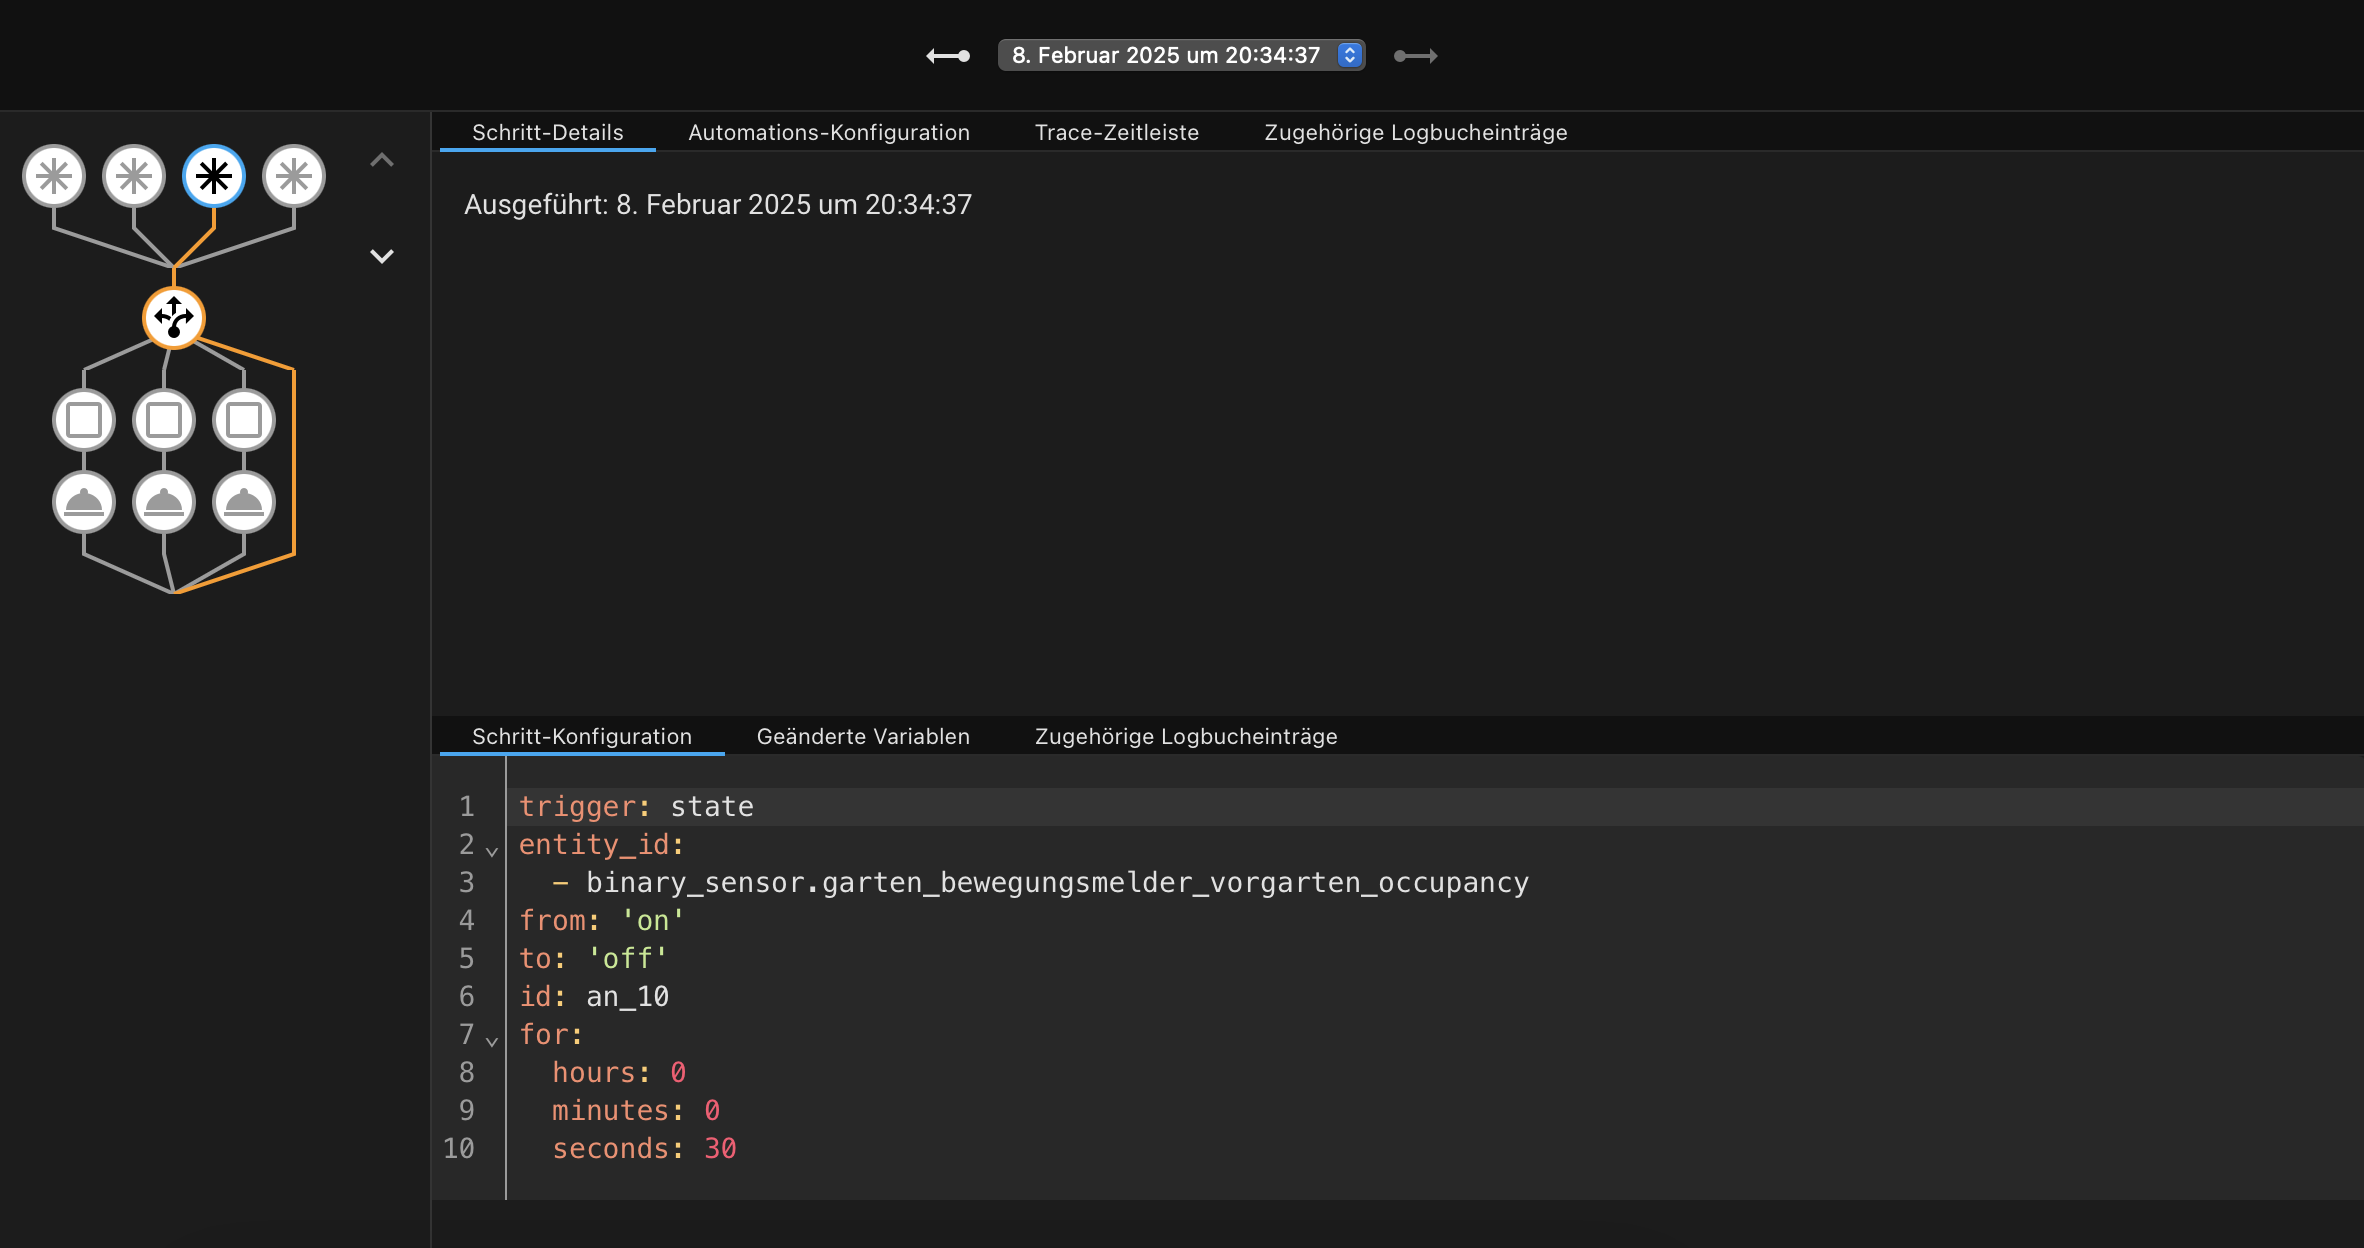
Task: Select the first service-call bell node
Action: coord(84,502)
